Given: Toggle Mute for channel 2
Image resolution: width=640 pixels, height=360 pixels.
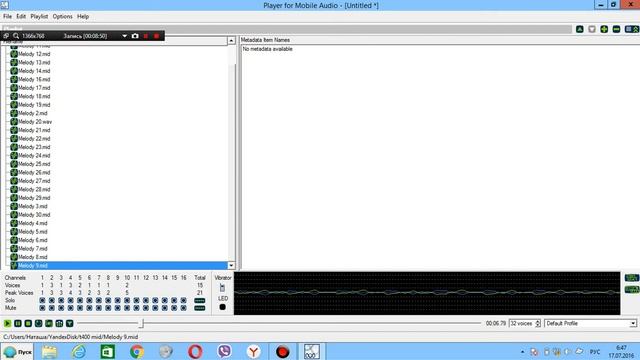Looking at the screenshot, I should (51, 308).
